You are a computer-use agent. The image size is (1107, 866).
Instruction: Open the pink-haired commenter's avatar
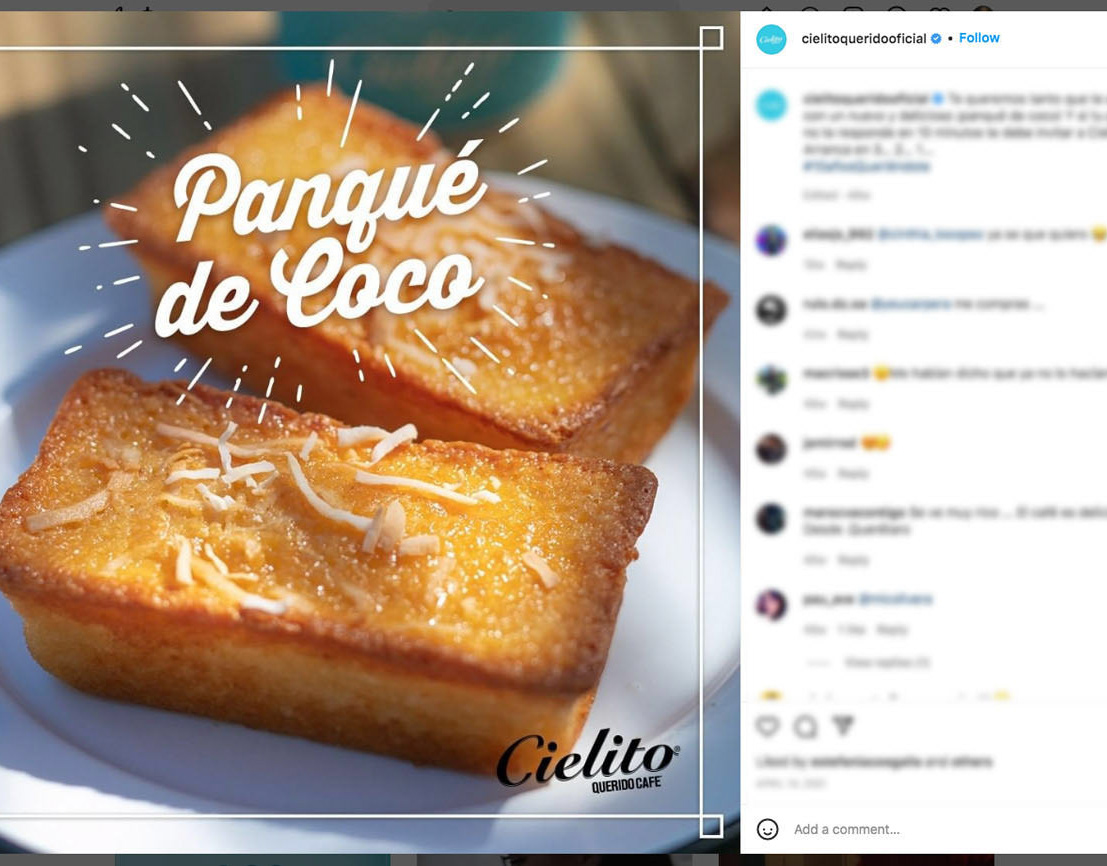click(771, 605)
